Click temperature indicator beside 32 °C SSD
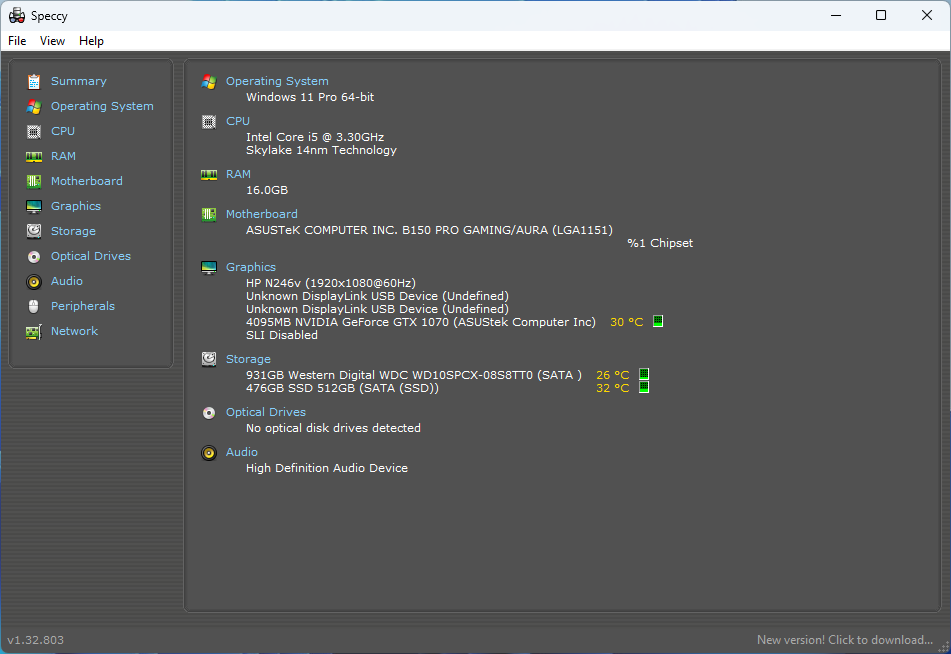Screen dimensions: 951x654 click(x=644, y=387)
